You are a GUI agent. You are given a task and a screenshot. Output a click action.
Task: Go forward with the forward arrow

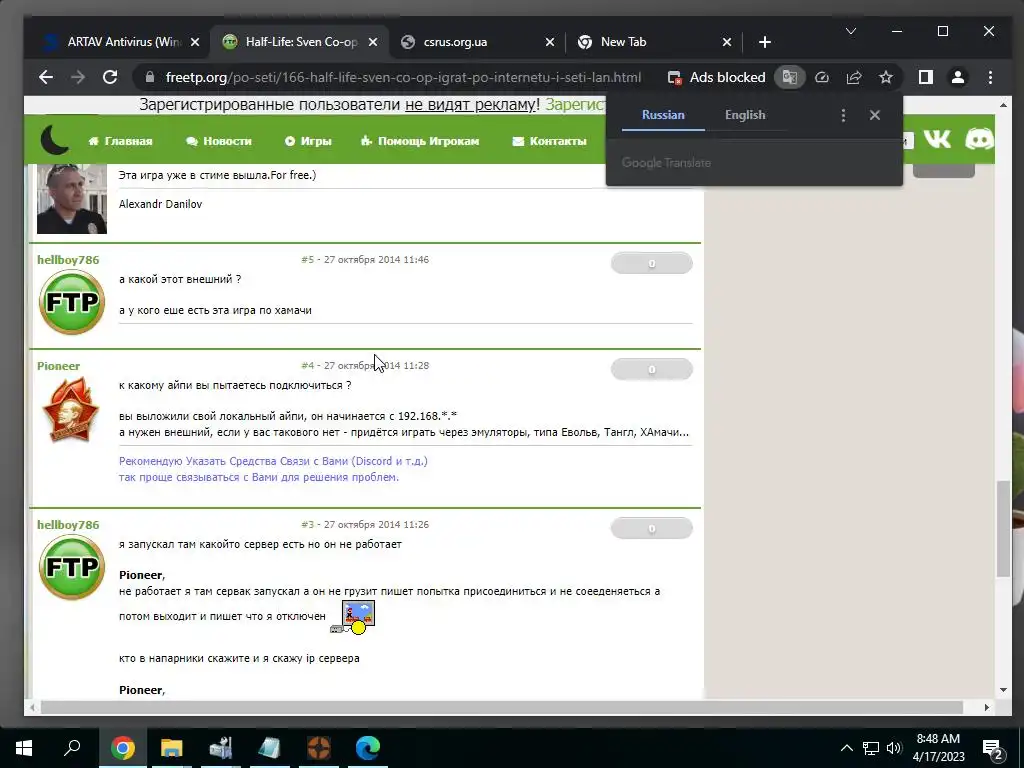(x=78, y=77)
